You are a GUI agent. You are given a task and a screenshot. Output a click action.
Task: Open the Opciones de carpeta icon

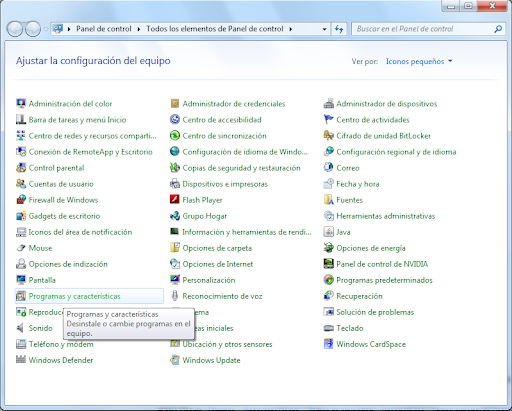175,248
